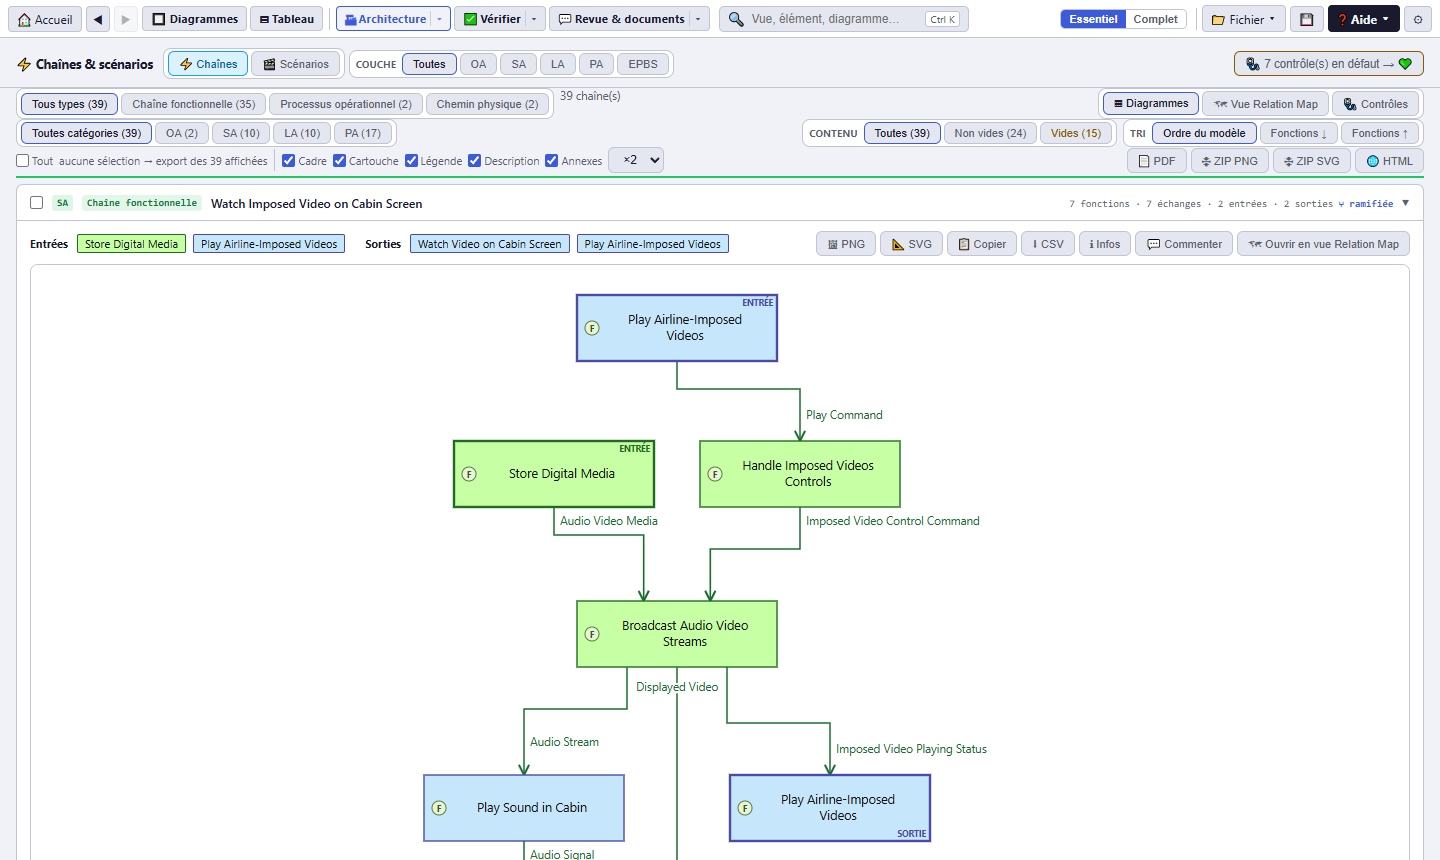This screenshot has height=860, width=1440.
Task: Export the diagram as PNG
Action: tap(846, 244)
